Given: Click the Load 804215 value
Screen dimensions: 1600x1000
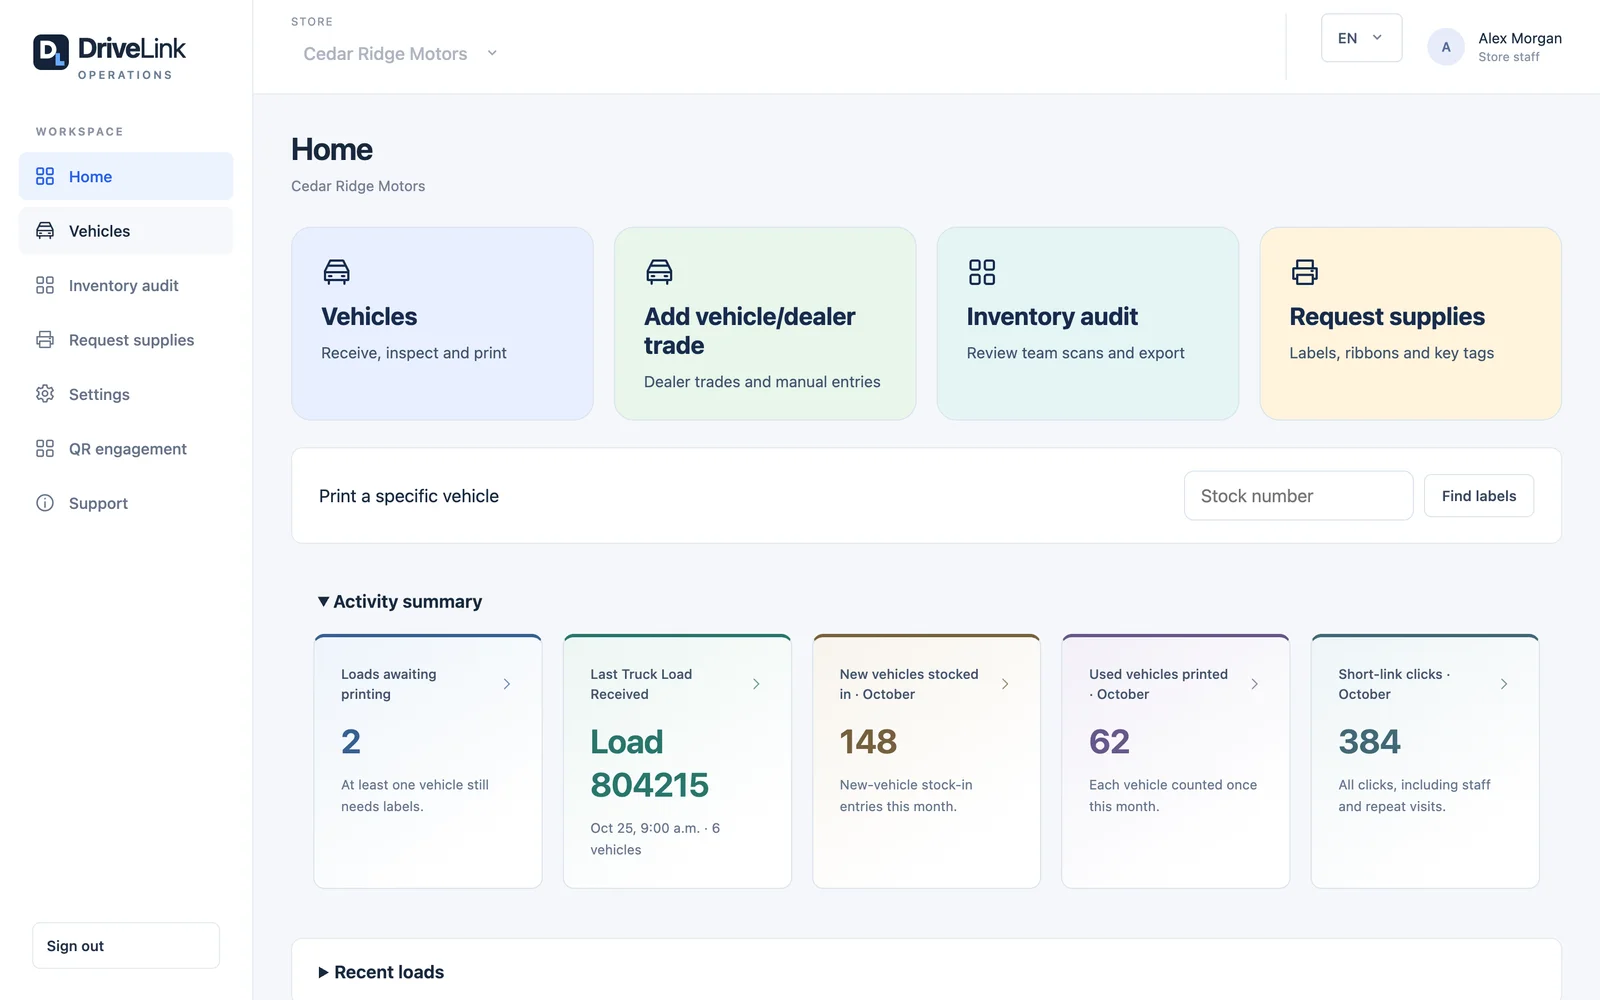Looking at the screenshot, I should click(x=649, y=763).
